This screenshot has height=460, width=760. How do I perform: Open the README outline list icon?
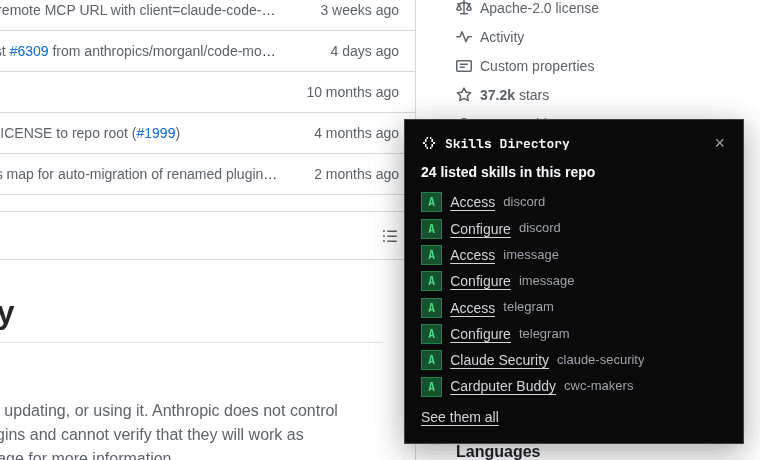pos(390,236)
